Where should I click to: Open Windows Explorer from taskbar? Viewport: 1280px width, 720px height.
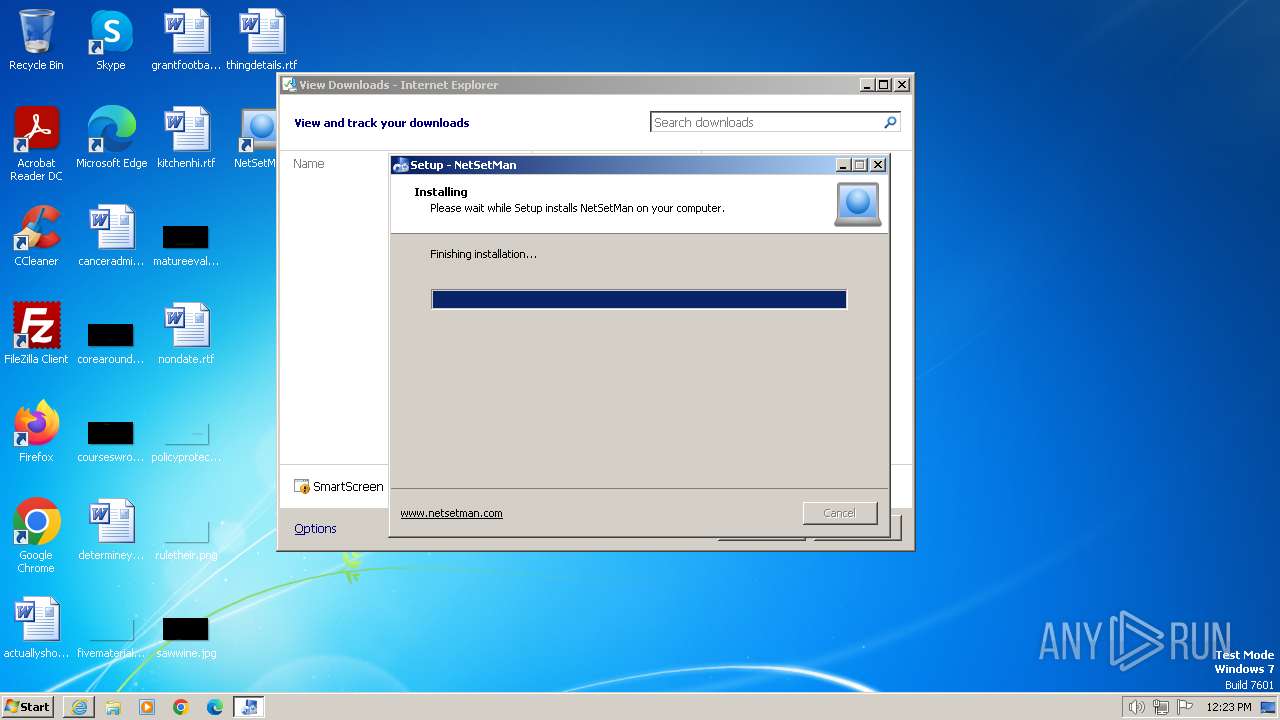point(113,707)
